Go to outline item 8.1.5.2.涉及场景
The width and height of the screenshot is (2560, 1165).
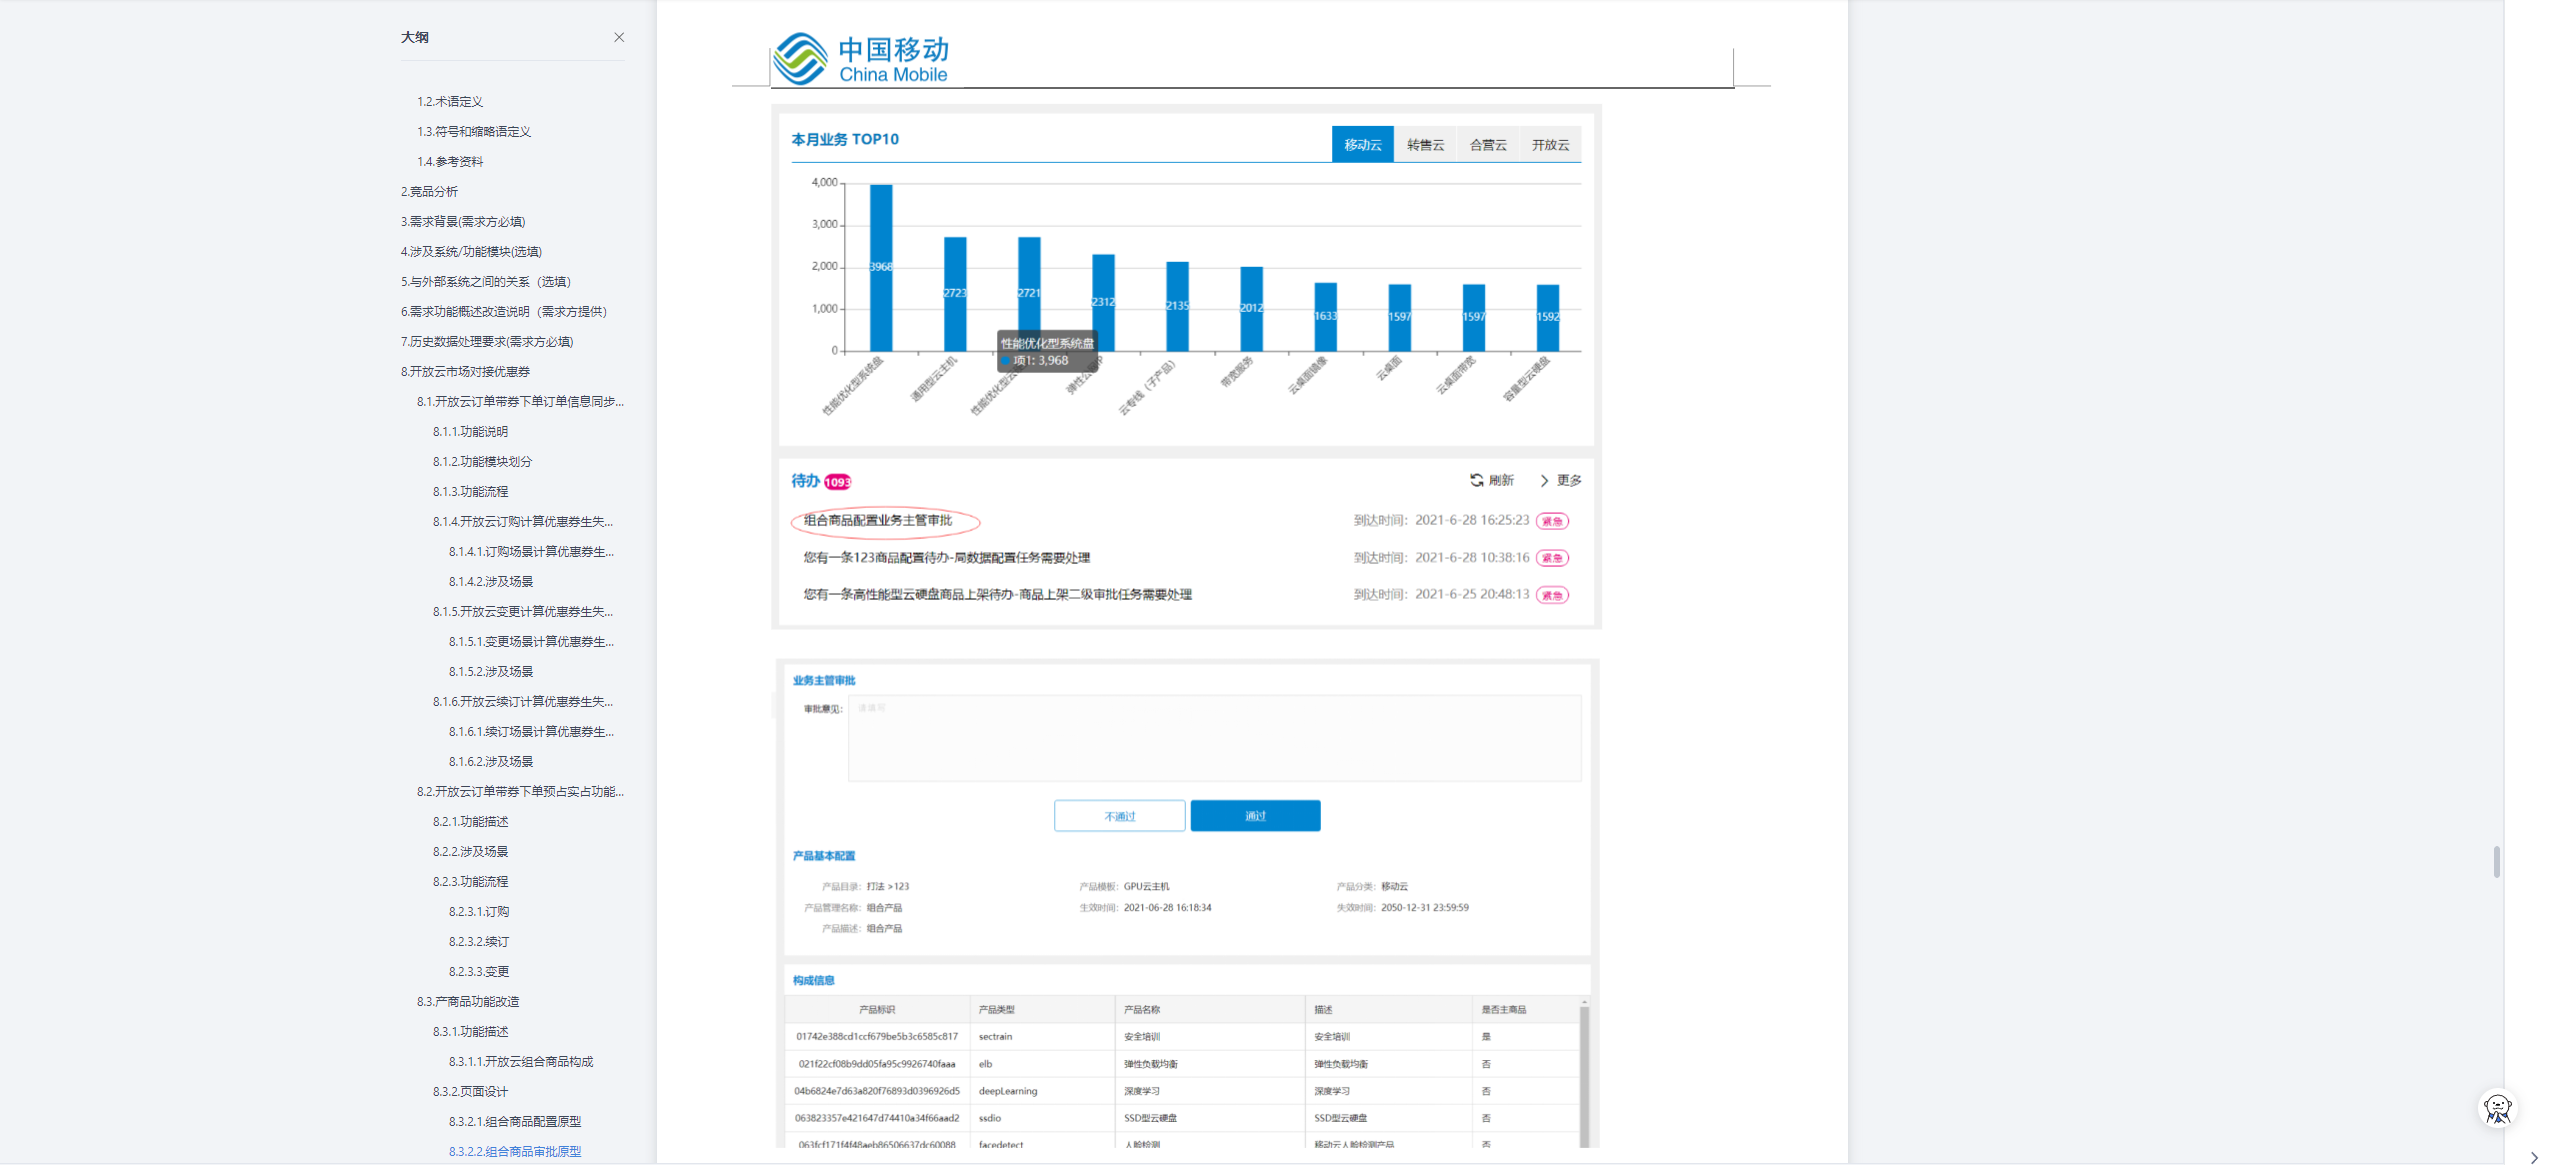coord(491,671)
